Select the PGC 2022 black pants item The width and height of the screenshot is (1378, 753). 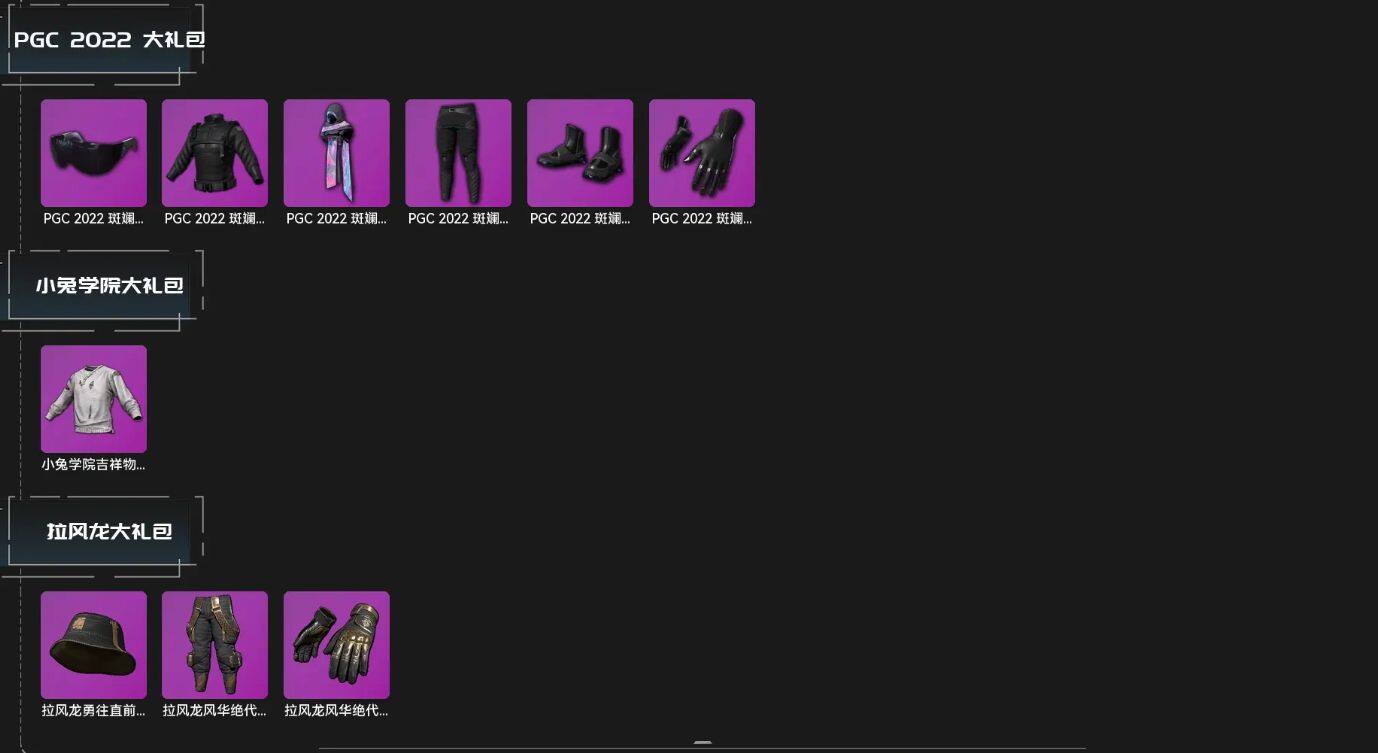pos(458,153)
